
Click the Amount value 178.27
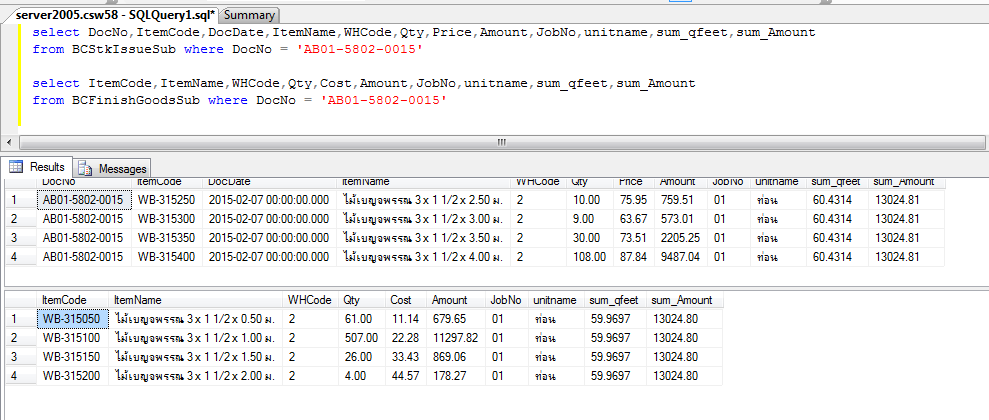456,376
